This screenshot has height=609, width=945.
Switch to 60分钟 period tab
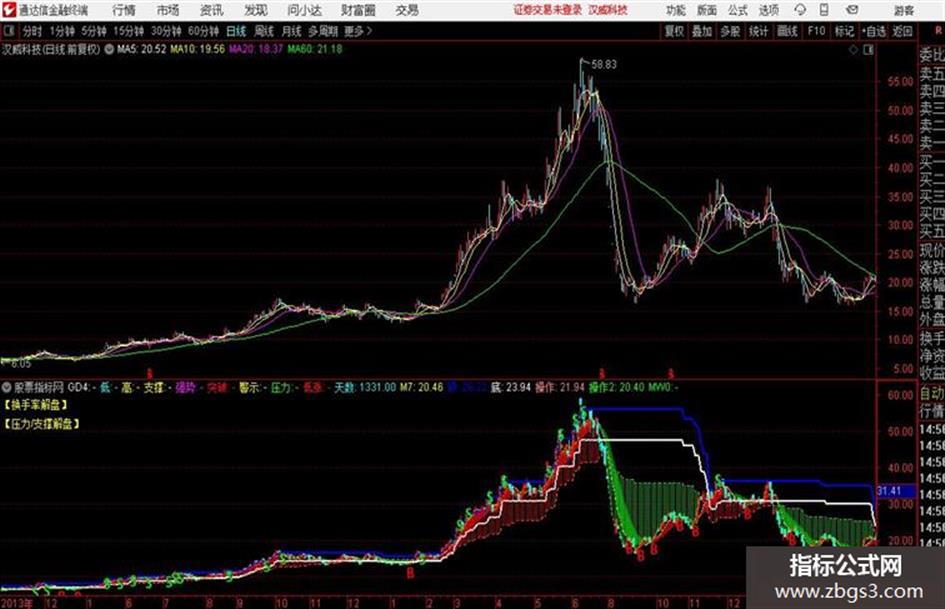tap(203, 31)
